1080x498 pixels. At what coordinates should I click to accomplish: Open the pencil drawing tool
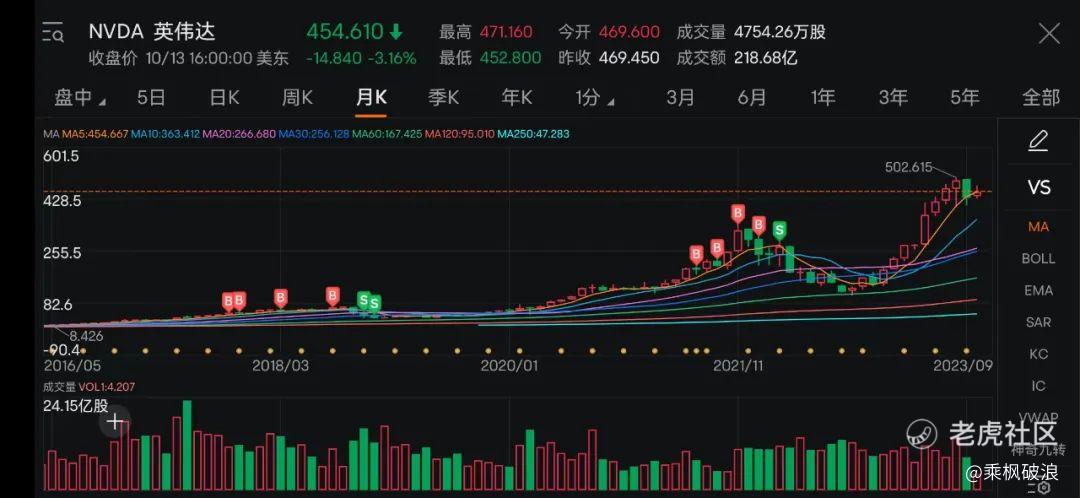pos(1038,141)
